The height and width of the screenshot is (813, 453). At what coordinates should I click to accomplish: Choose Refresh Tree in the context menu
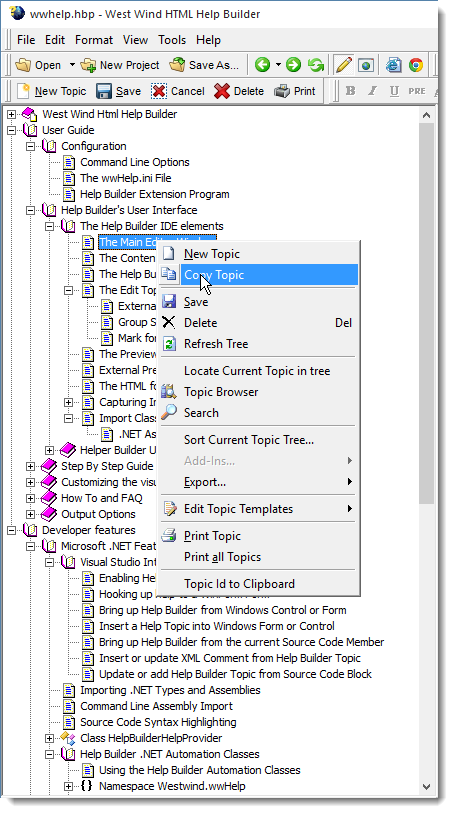pos(259,344)
